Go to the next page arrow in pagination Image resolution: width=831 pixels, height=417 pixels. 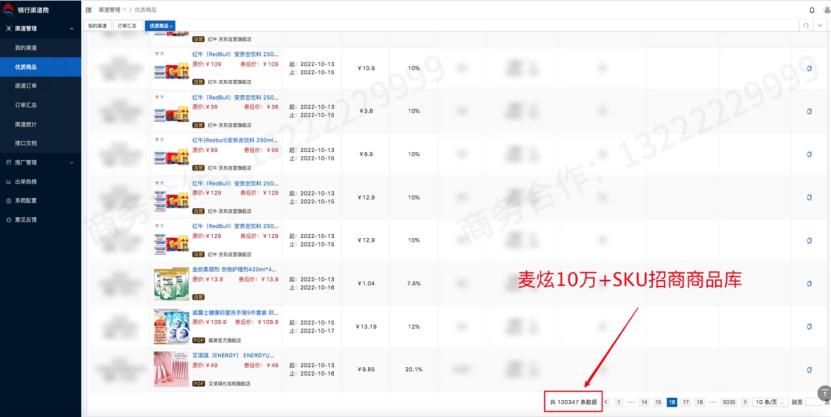pyautogui.click(x=745, y=402)
